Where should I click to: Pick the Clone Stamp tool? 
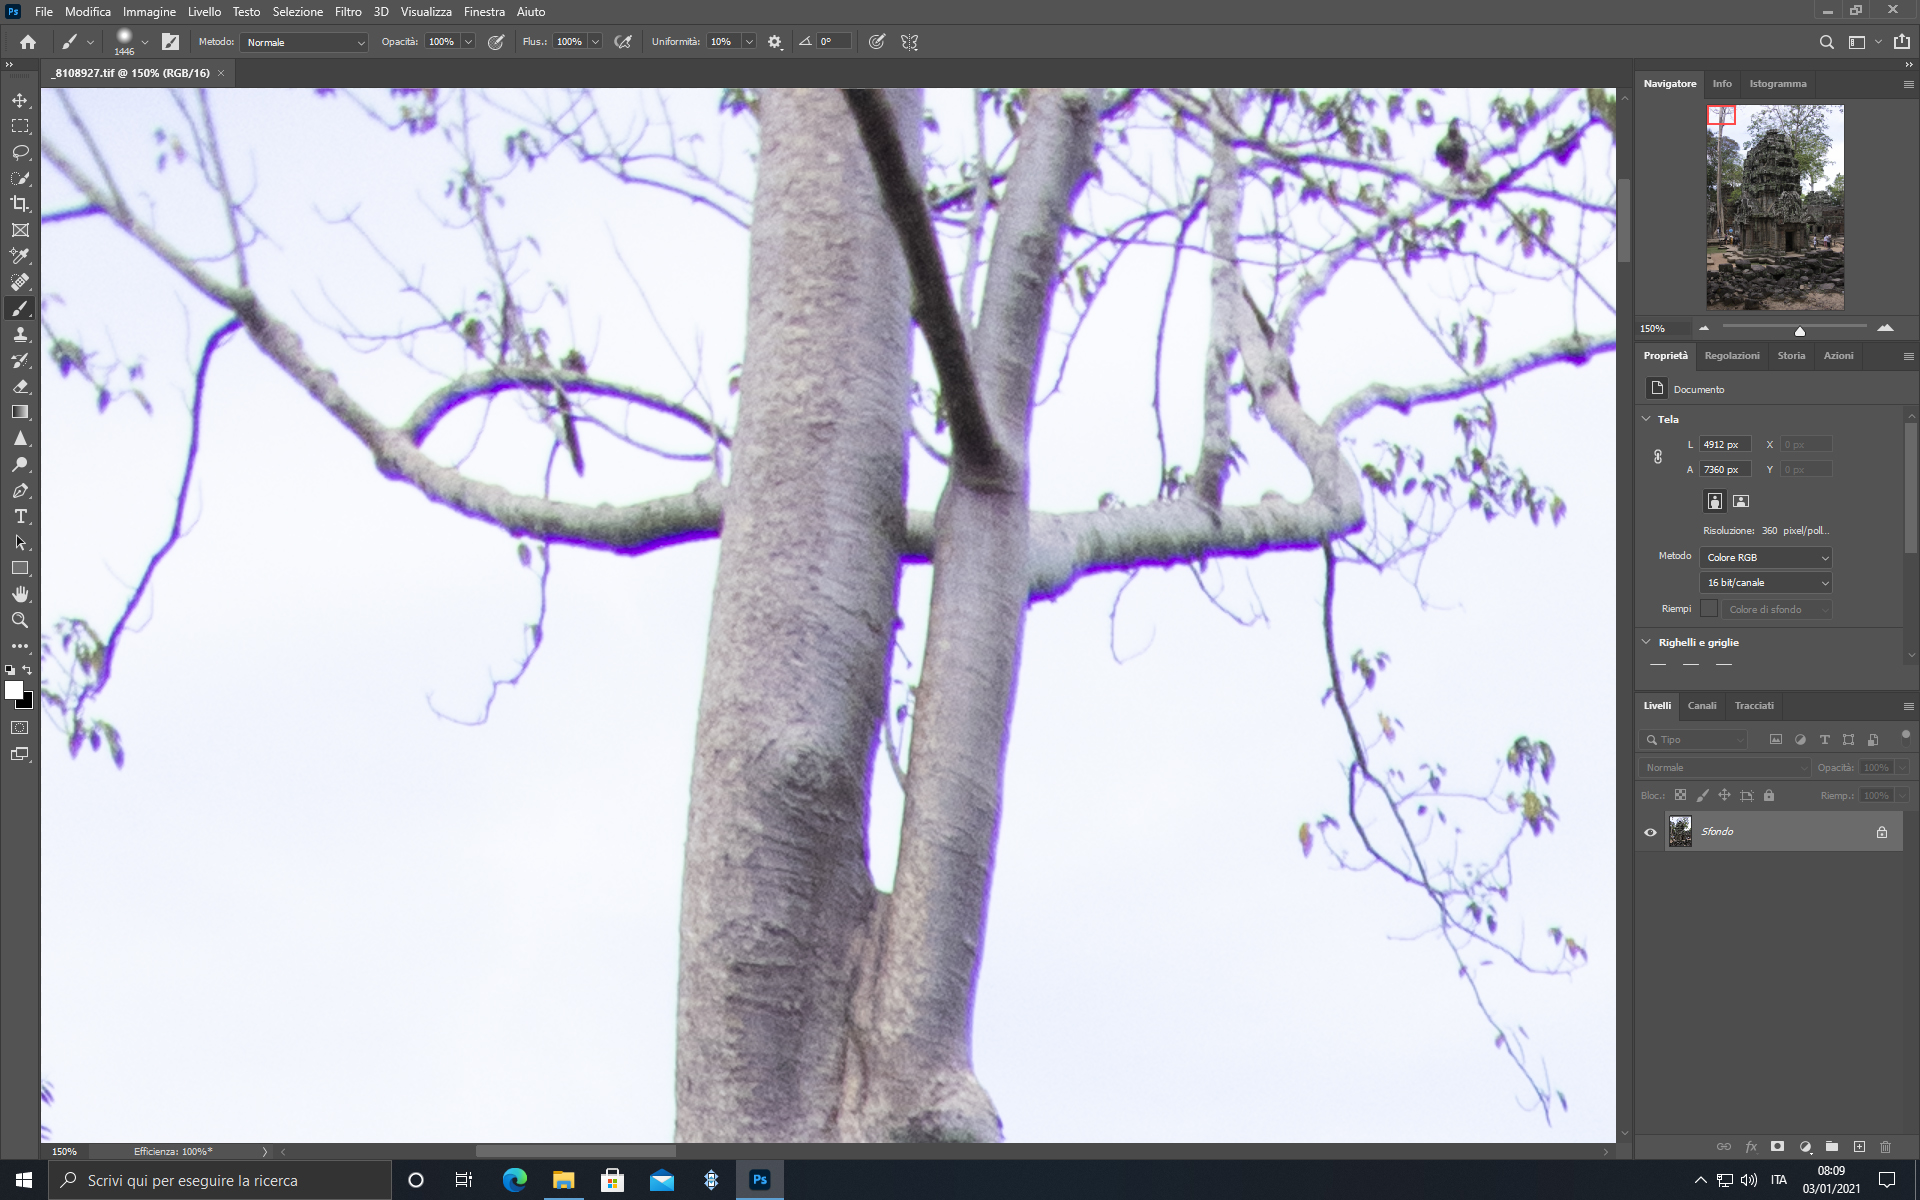(20, 334)
